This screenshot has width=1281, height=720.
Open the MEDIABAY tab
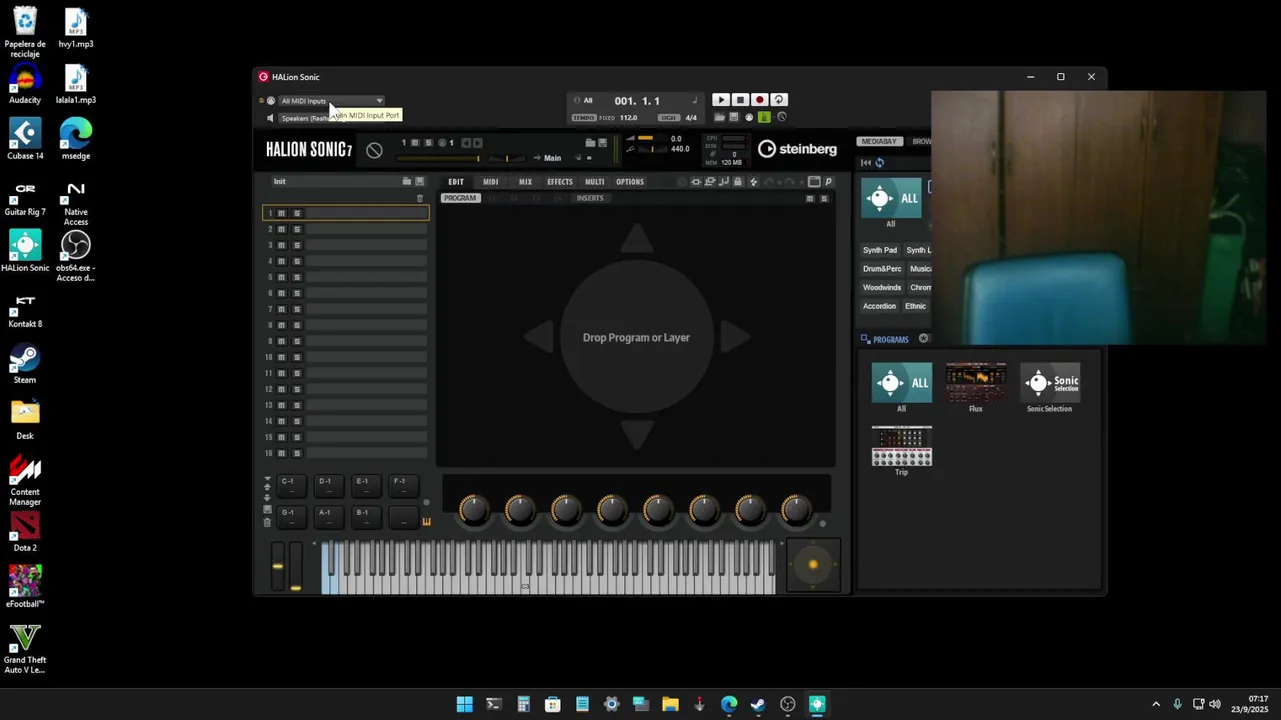pyautogui.click(x=879, y=142)
